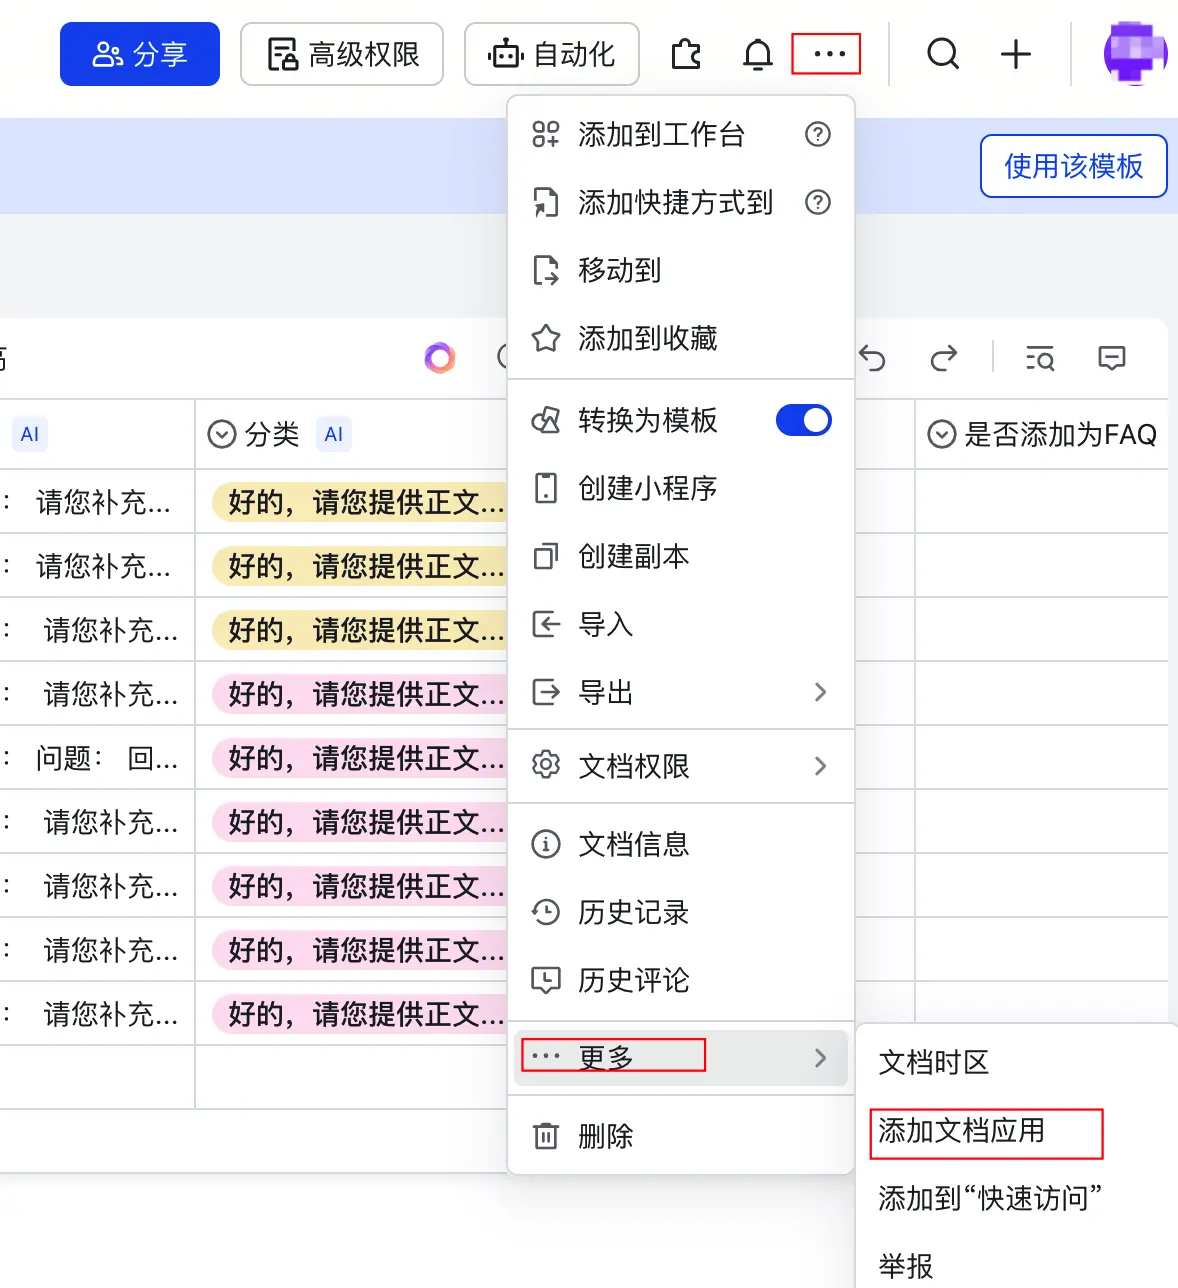Screen dimensions: 1178x1288
Task: Expand the 导出 submenu arrow
Action: [x=820, y=692]
